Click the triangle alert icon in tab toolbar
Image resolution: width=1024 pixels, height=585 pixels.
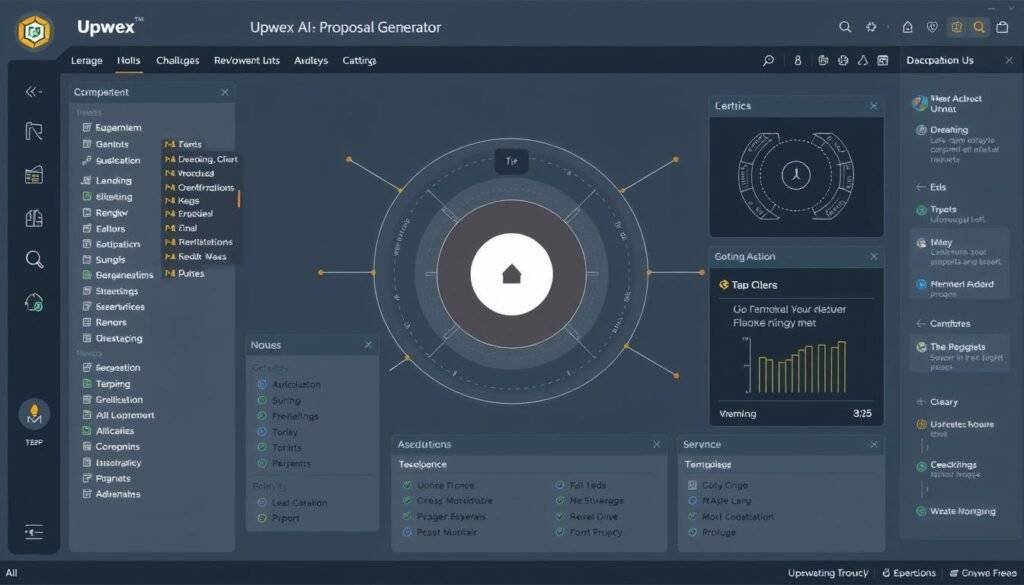863,60
